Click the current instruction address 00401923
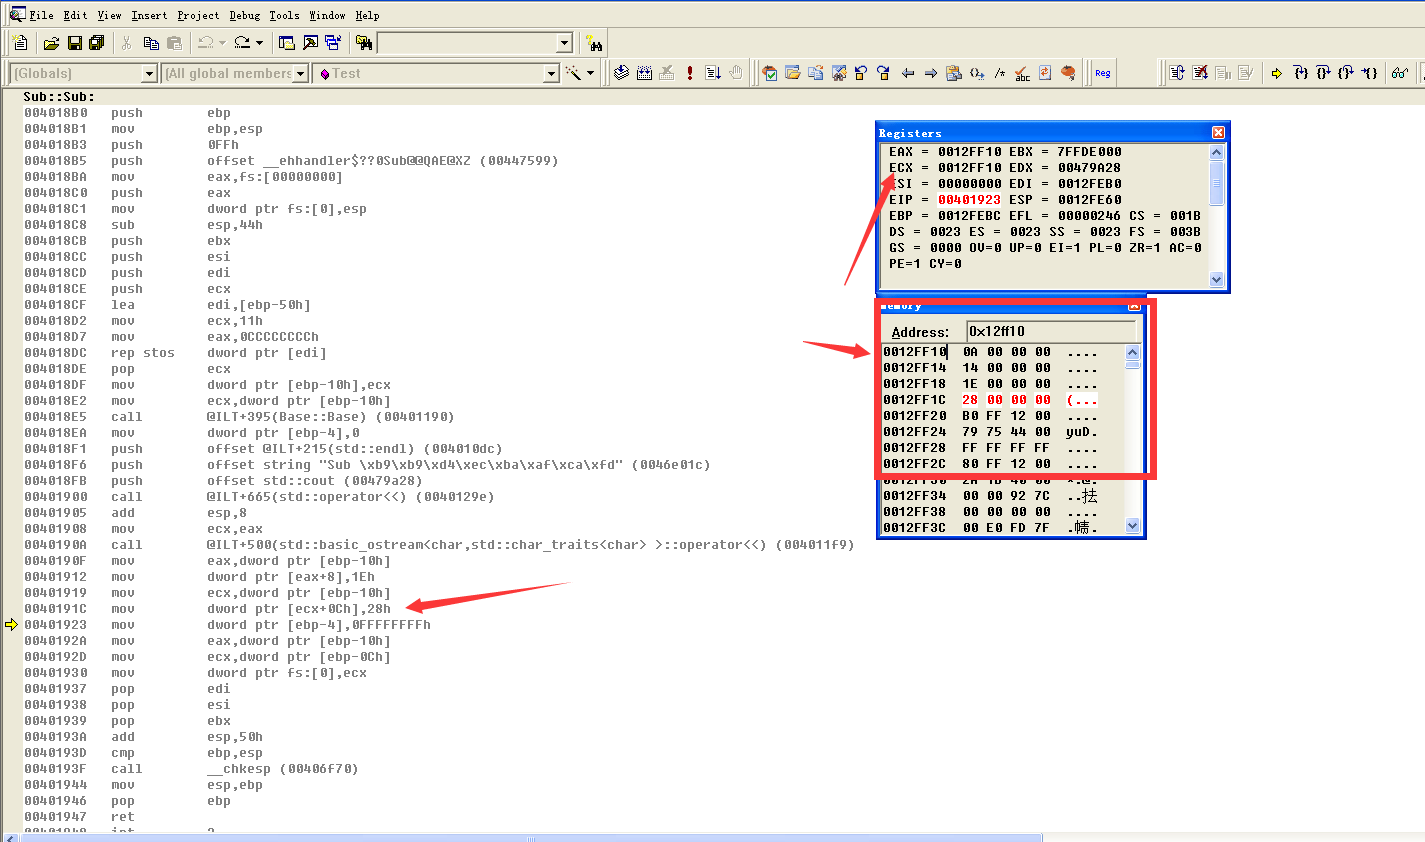This screenshot has width=1425, height=842. click(x=55, y=624)
